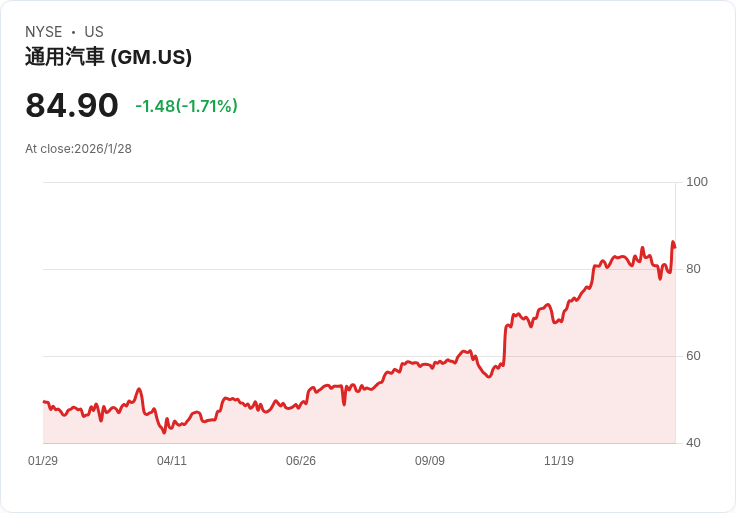736x513 pixels.
Task: Click the At close 2026/1/28 date text
Action: 78,149
